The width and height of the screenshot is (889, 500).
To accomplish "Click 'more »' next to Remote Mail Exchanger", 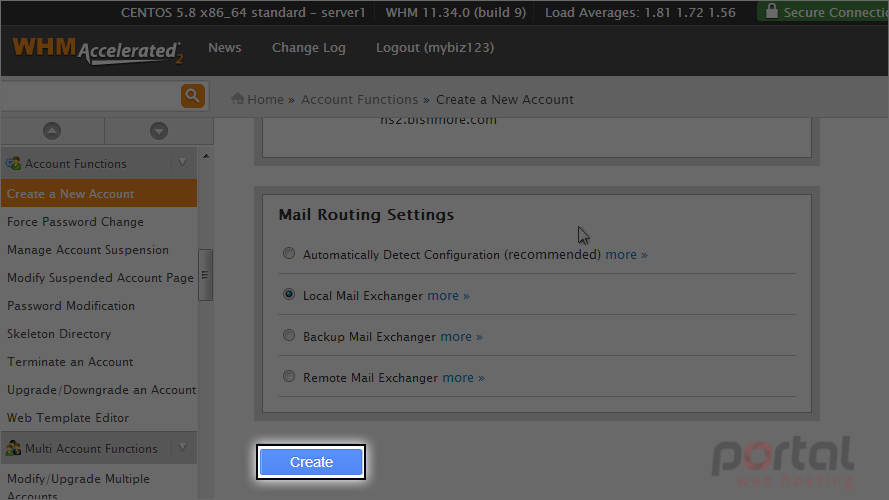I will point(463,378).
